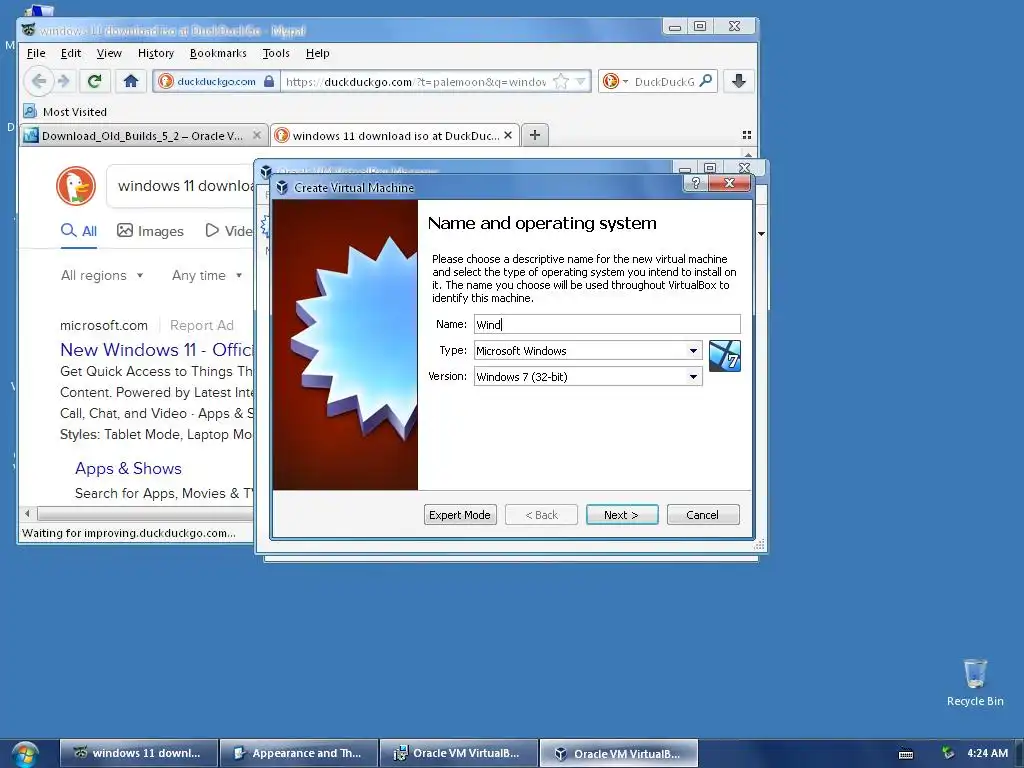1024x768 pixels.
Task: Click the microsoft.com result domain
Action: (103, 325)
